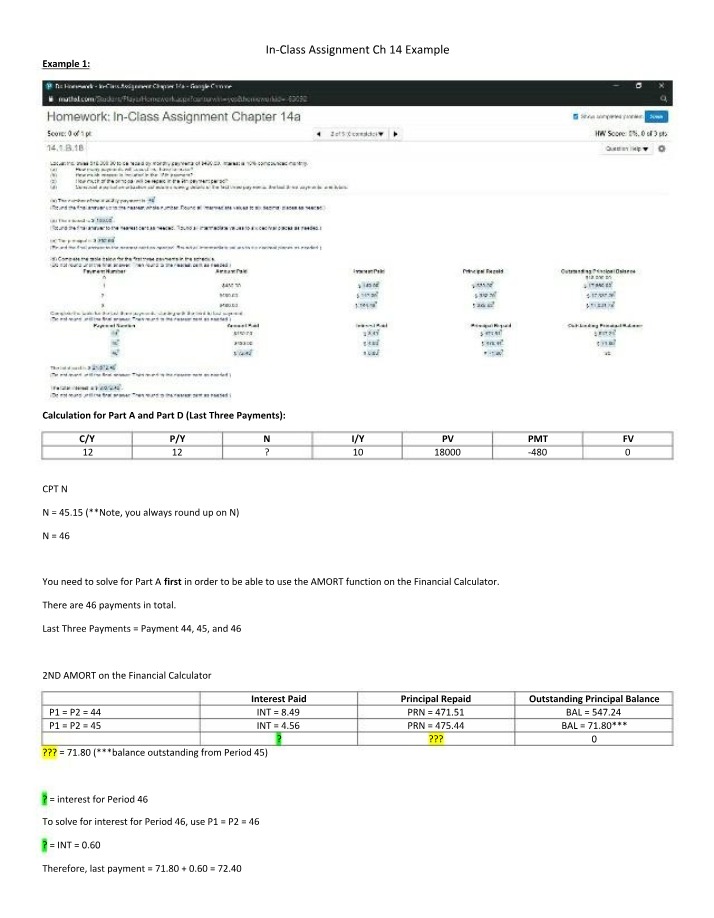The width and height of the screenshot is (714, 918).
Task: Click 'There are 46 payments in total.'
Action: pyautogui.click(x=109, y=605)
